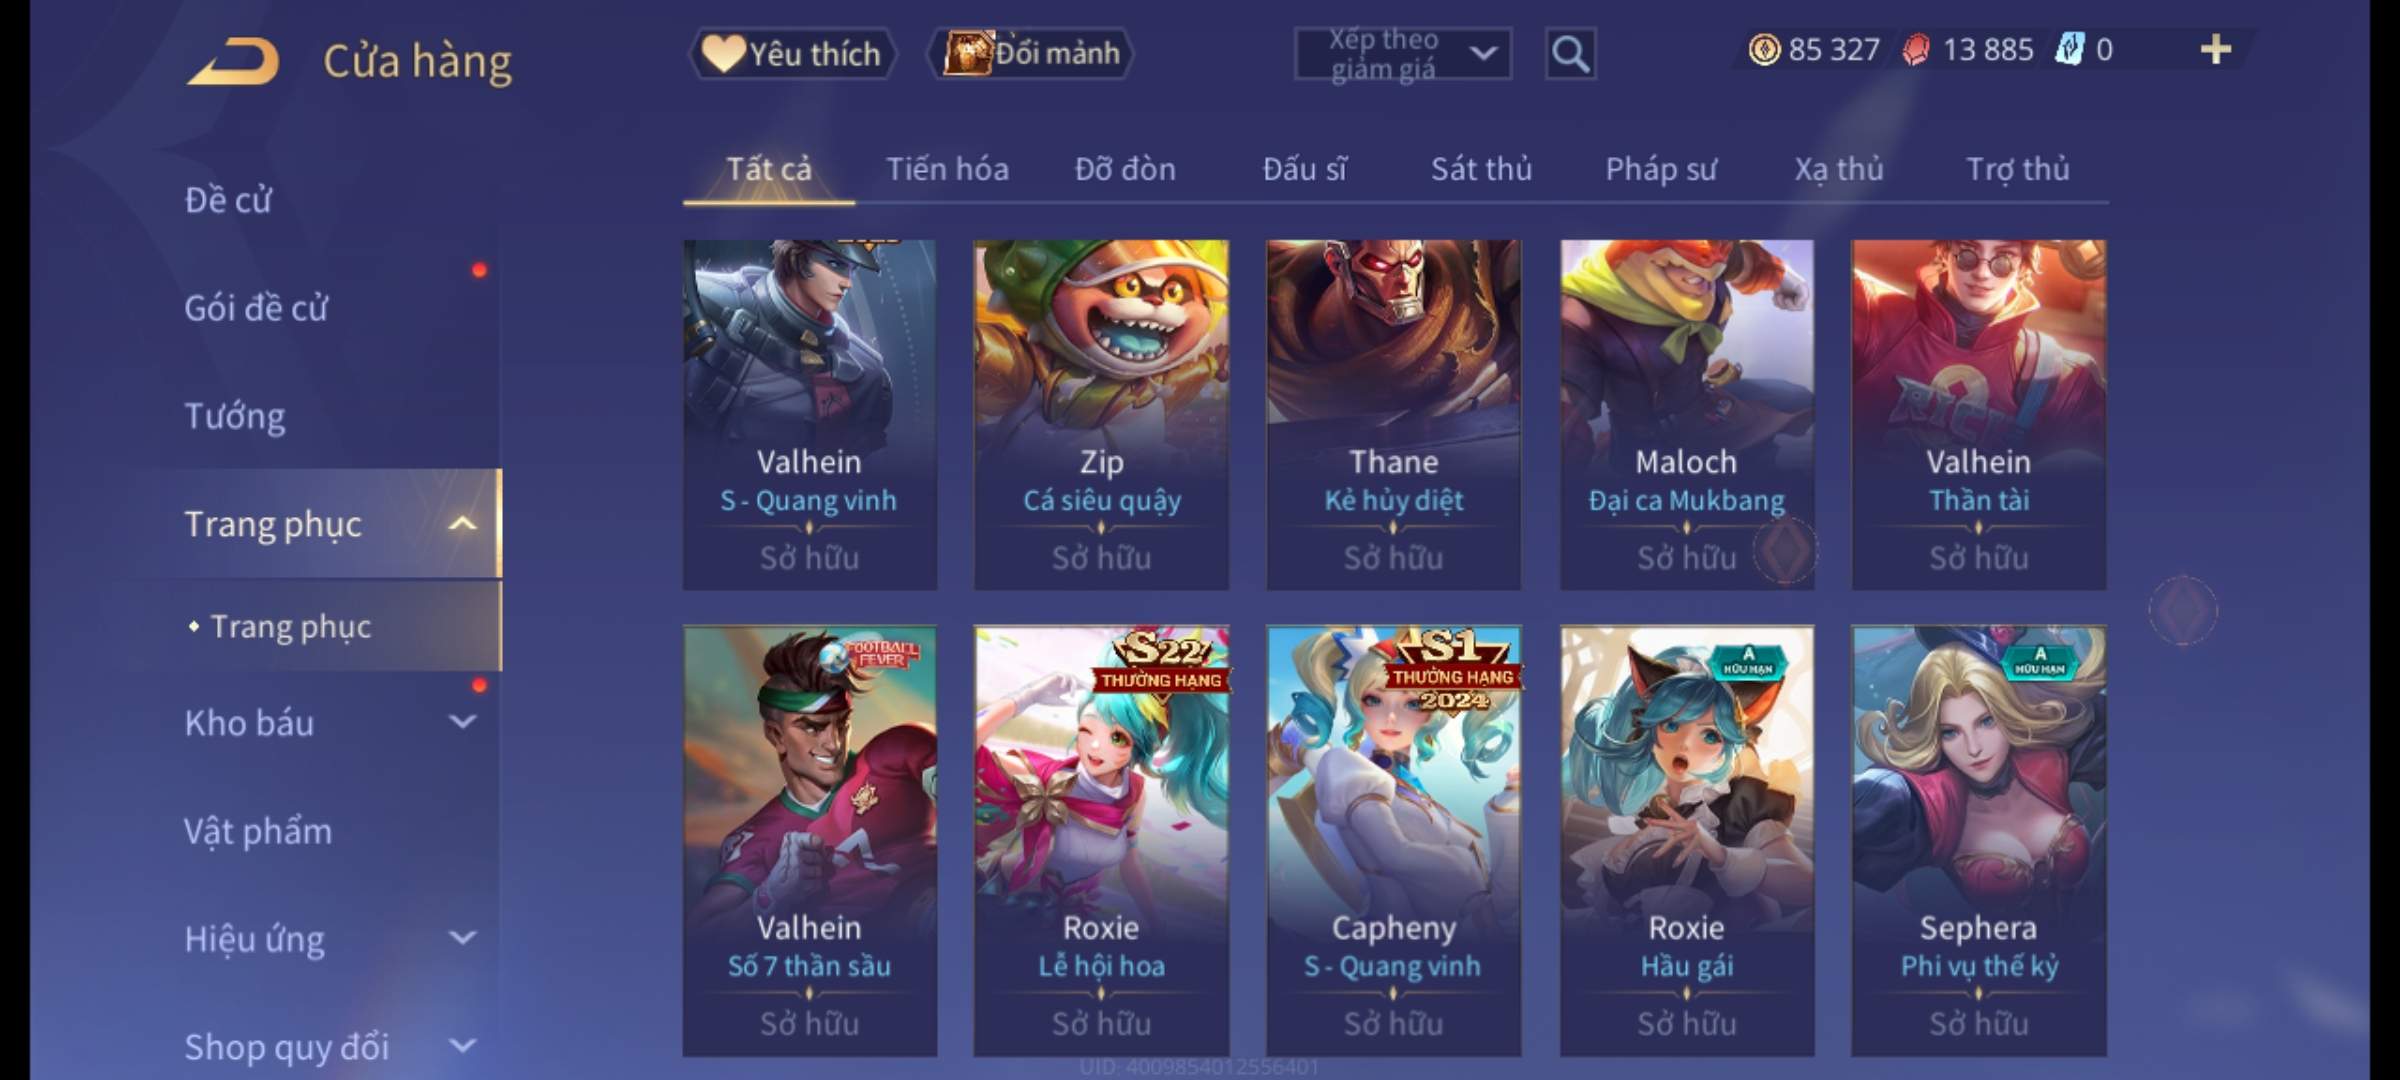The width and height of the screenshot is (2400, 1080).
Task: Open the Đổi mảnh chest exchange button
Action: pos(1031,53)
